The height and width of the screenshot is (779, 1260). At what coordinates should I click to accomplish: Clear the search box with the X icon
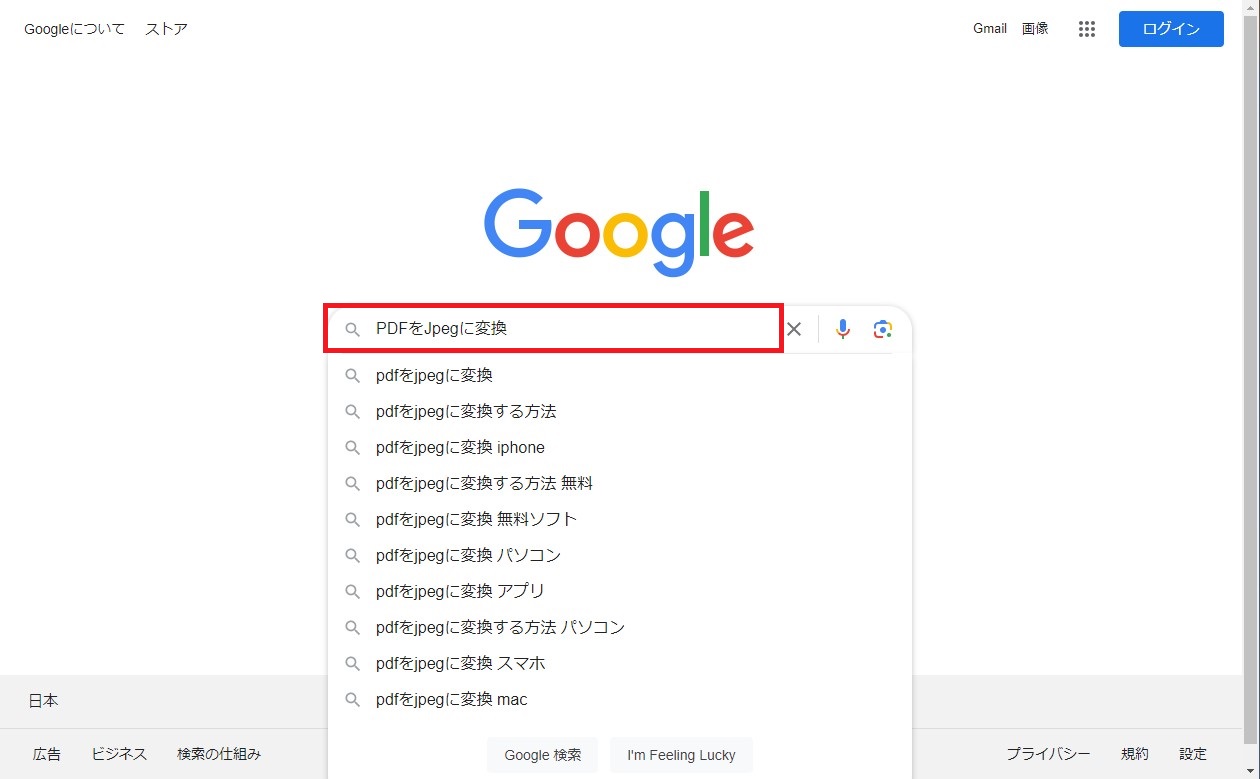(x=794, y=329)
